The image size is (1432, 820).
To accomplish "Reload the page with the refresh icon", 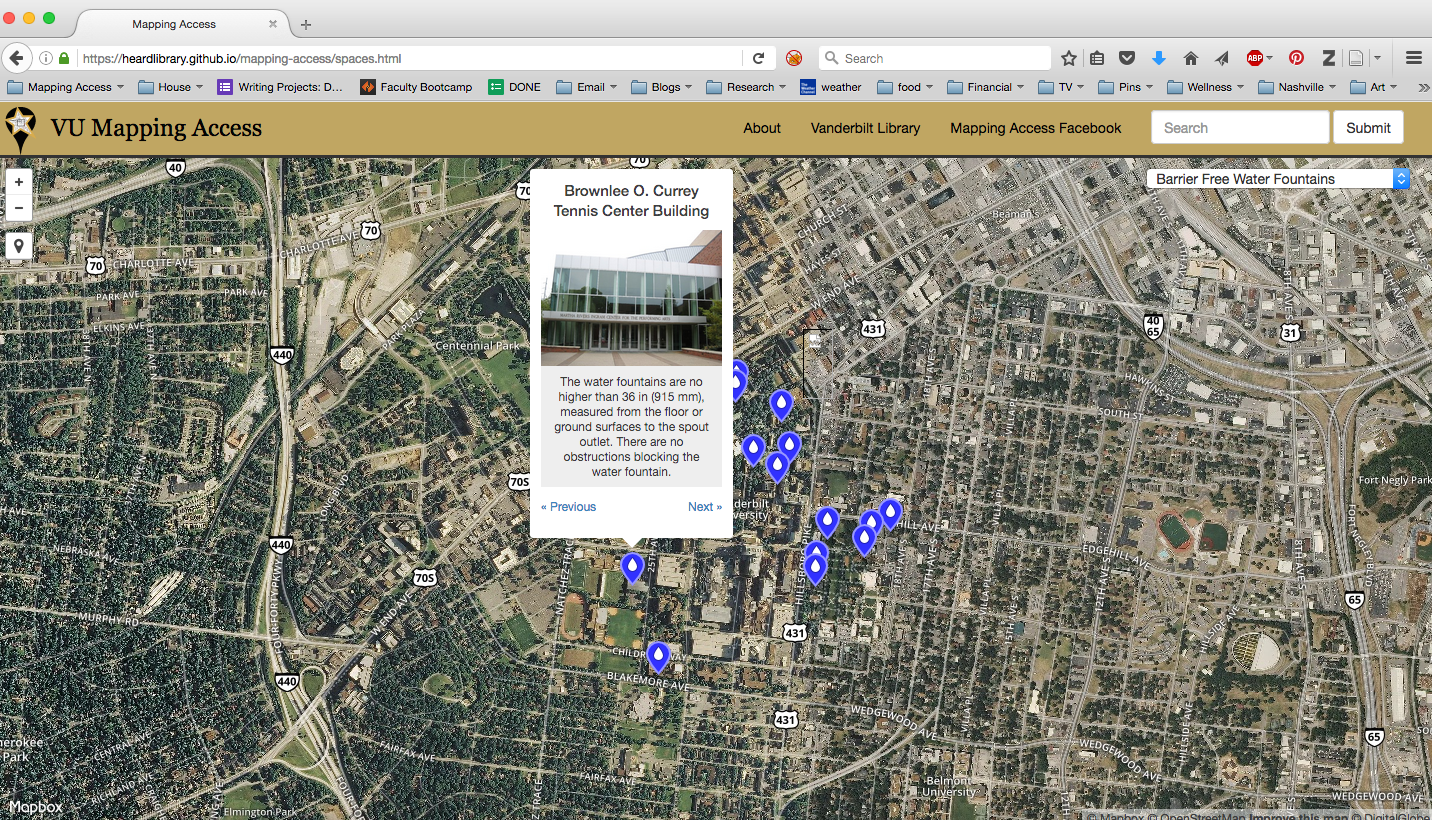I will click(758, 58).
